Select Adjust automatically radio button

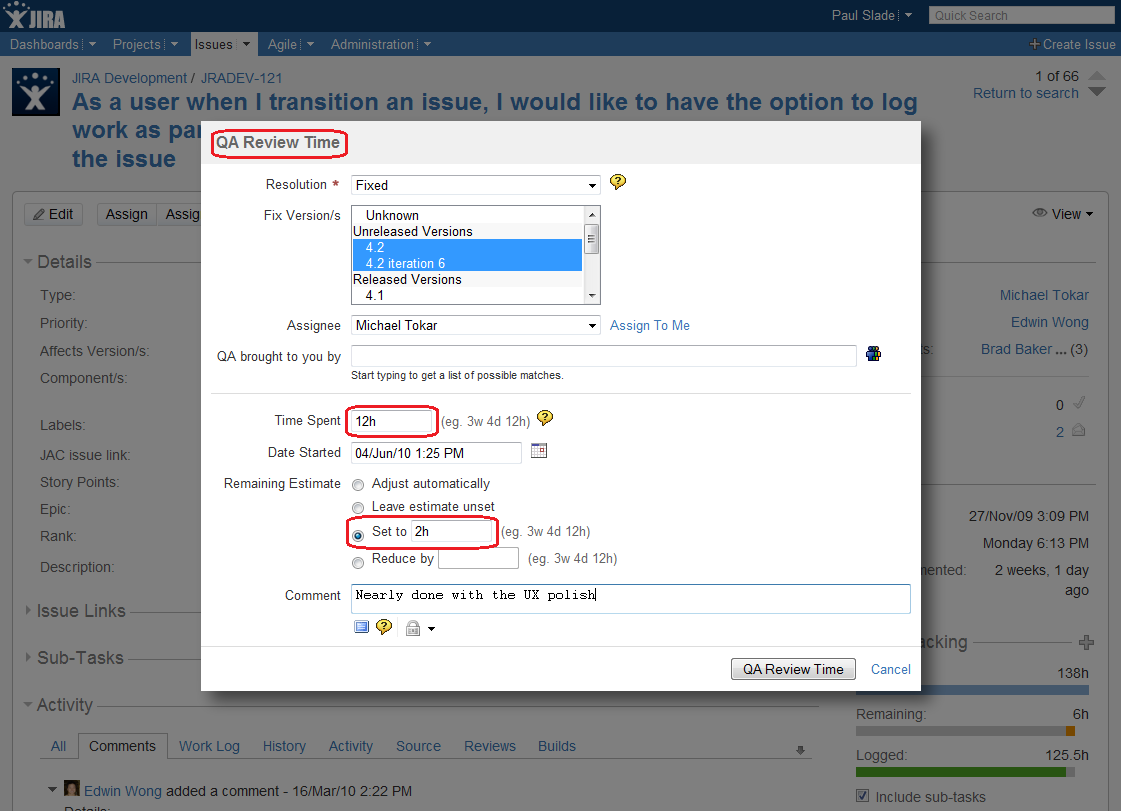358,485
